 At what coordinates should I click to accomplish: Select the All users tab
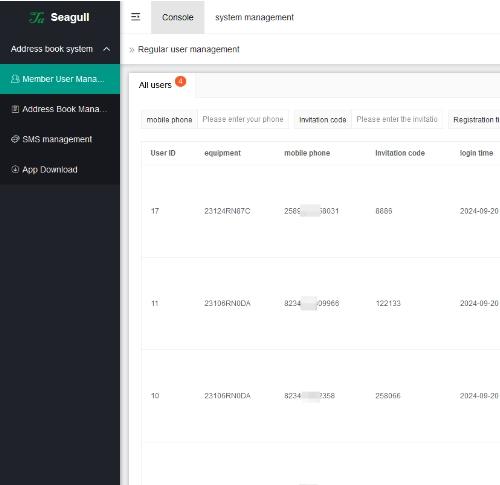click(162, 85)
